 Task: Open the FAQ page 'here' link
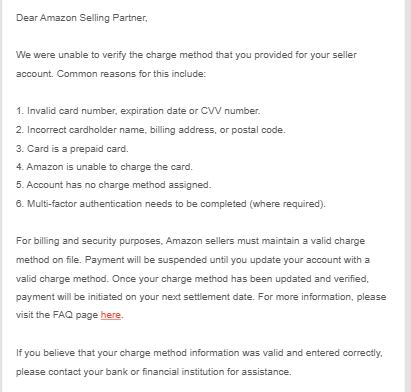[x=111, y=315]
